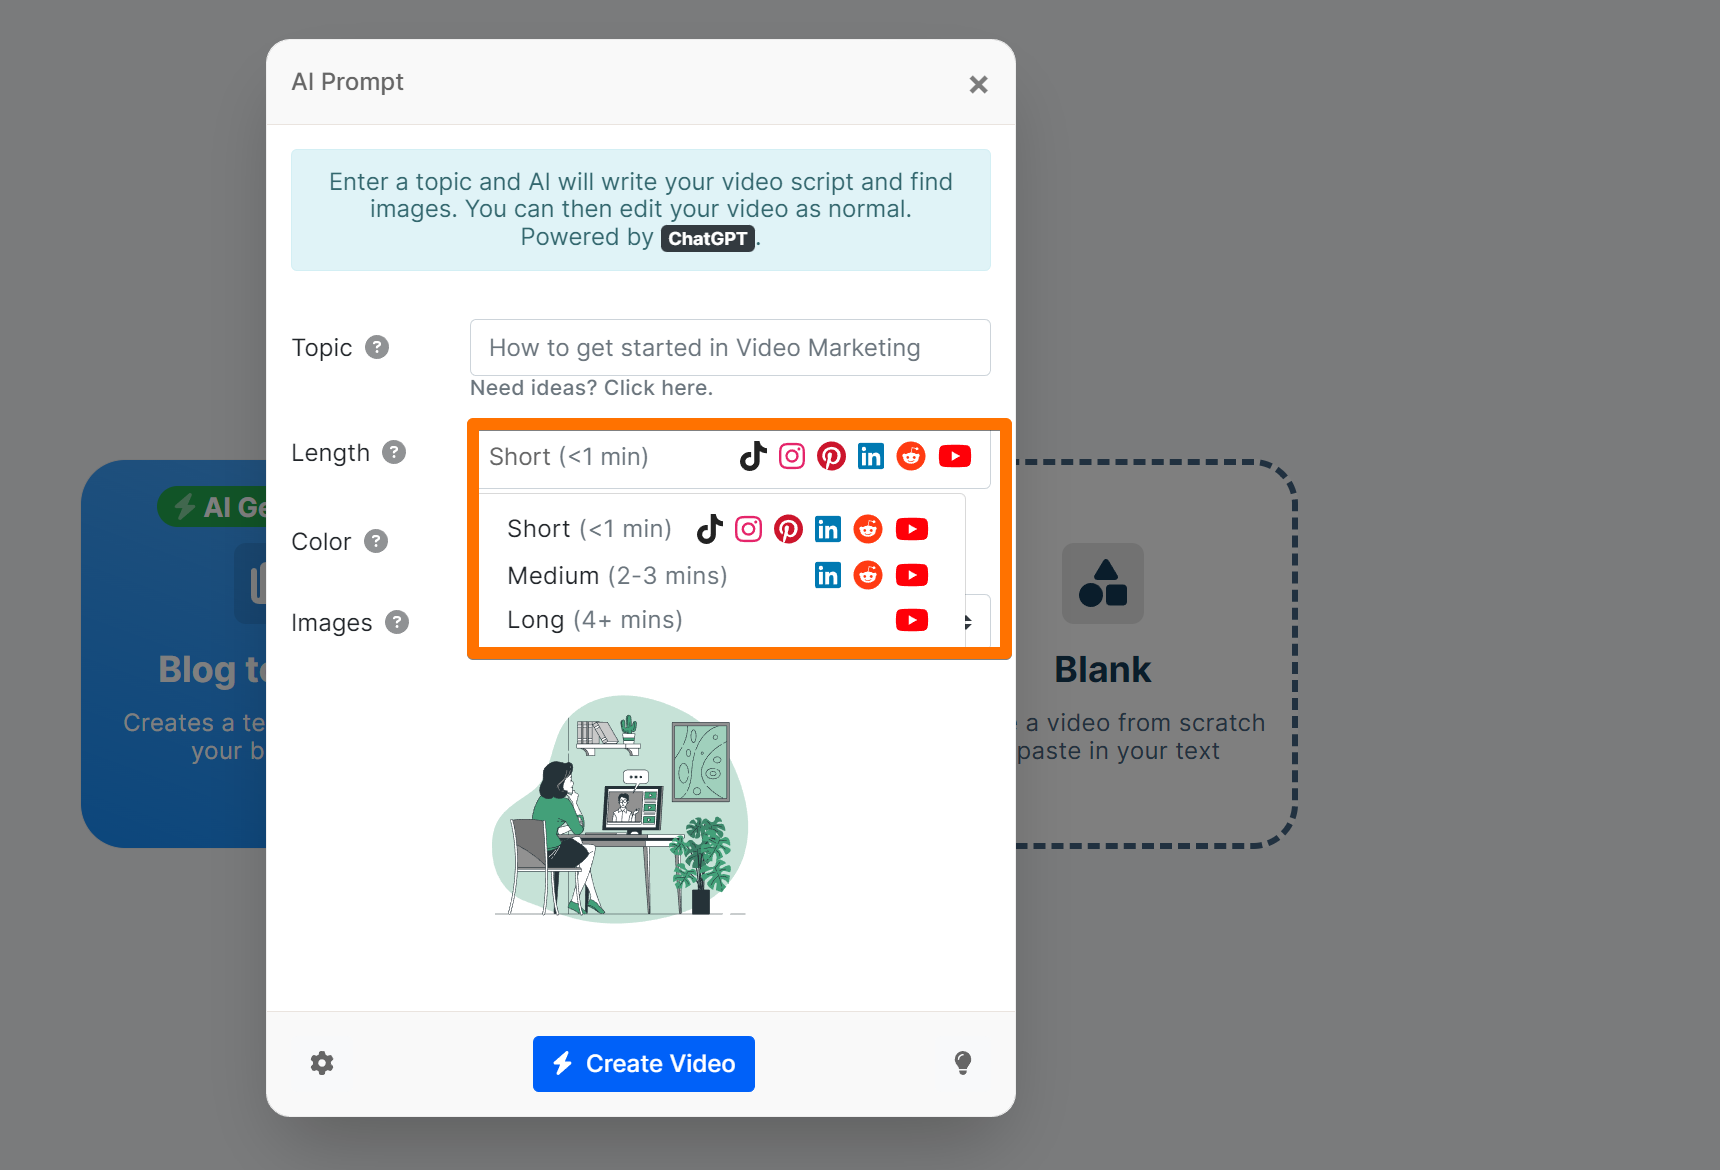Close the AI Prompt dialog
The height and width of the screenshot is (1170, 1720).
tap(978, 85)
